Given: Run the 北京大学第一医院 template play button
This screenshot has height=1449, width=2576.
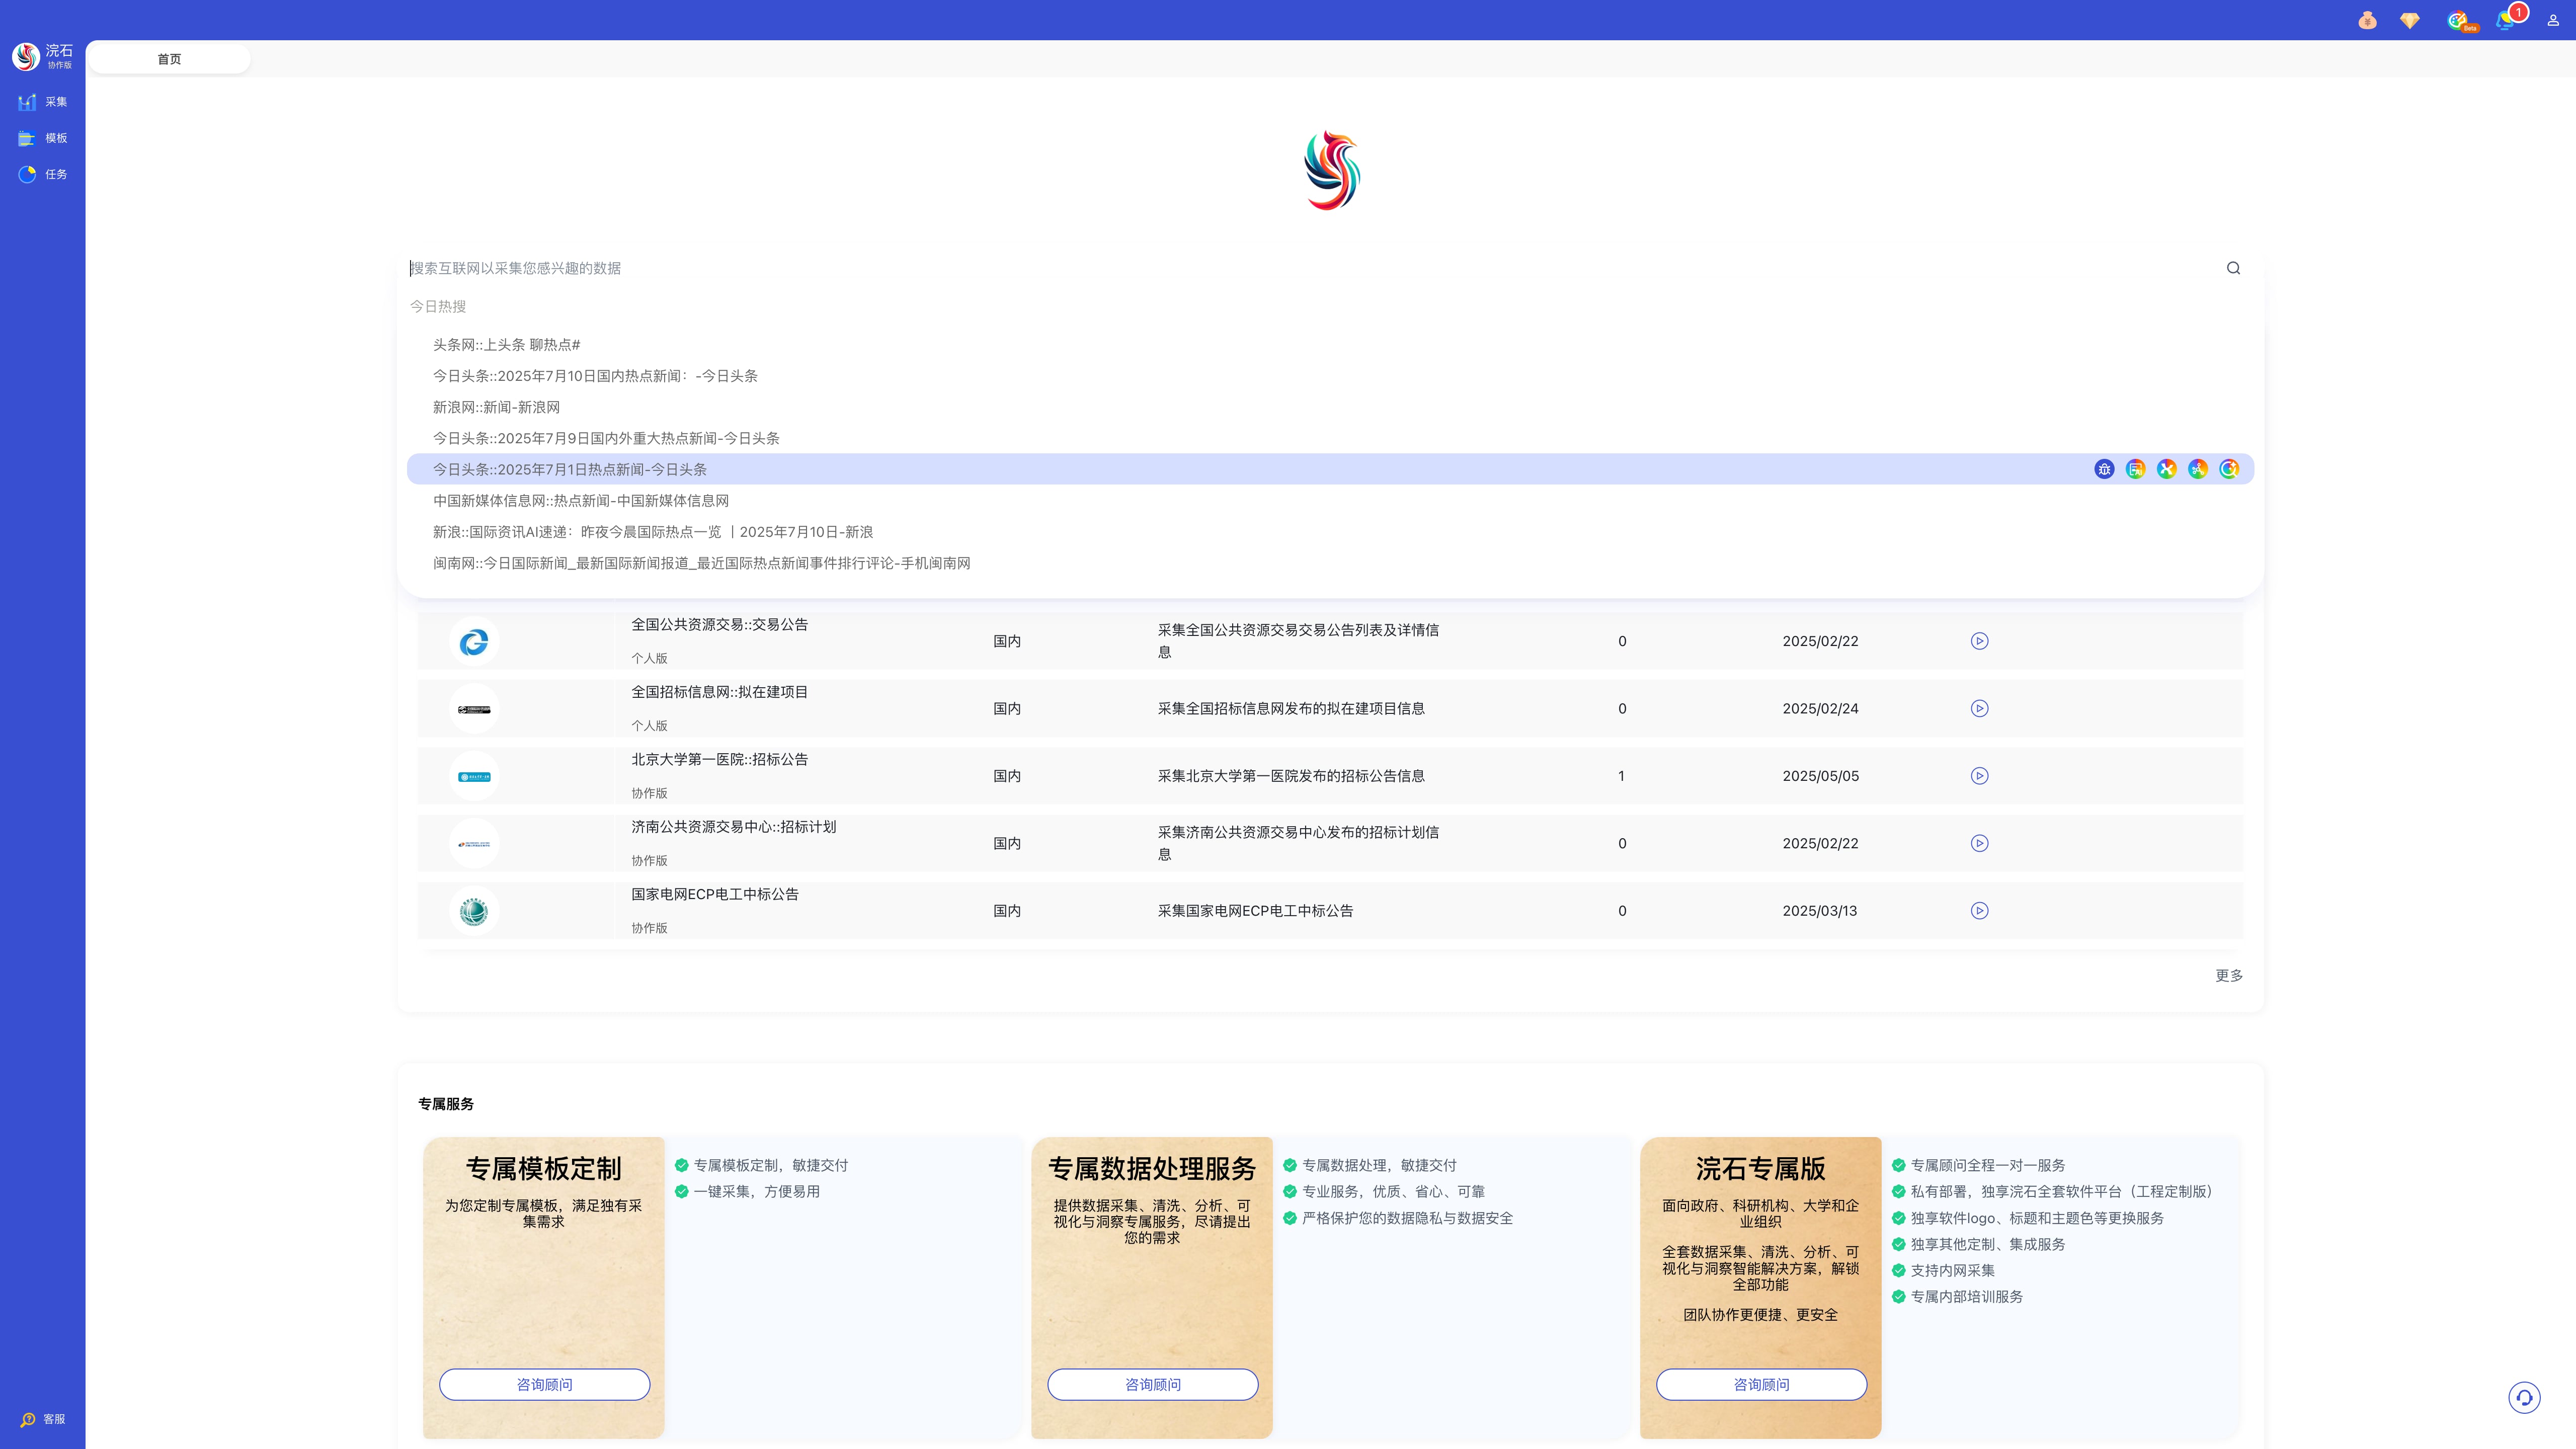Looking at the screenshot, I should [x=1979, y=776].
